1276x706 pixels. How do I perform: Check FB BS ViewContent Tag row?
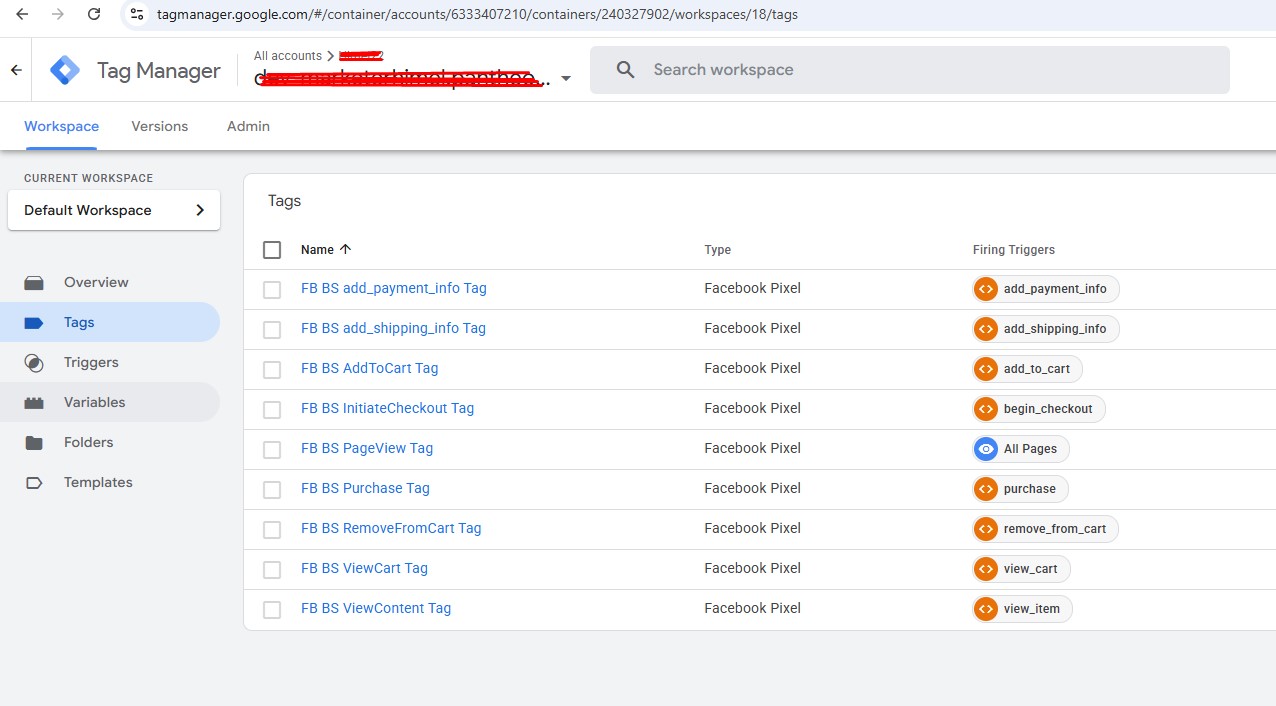tap(272, 610)
